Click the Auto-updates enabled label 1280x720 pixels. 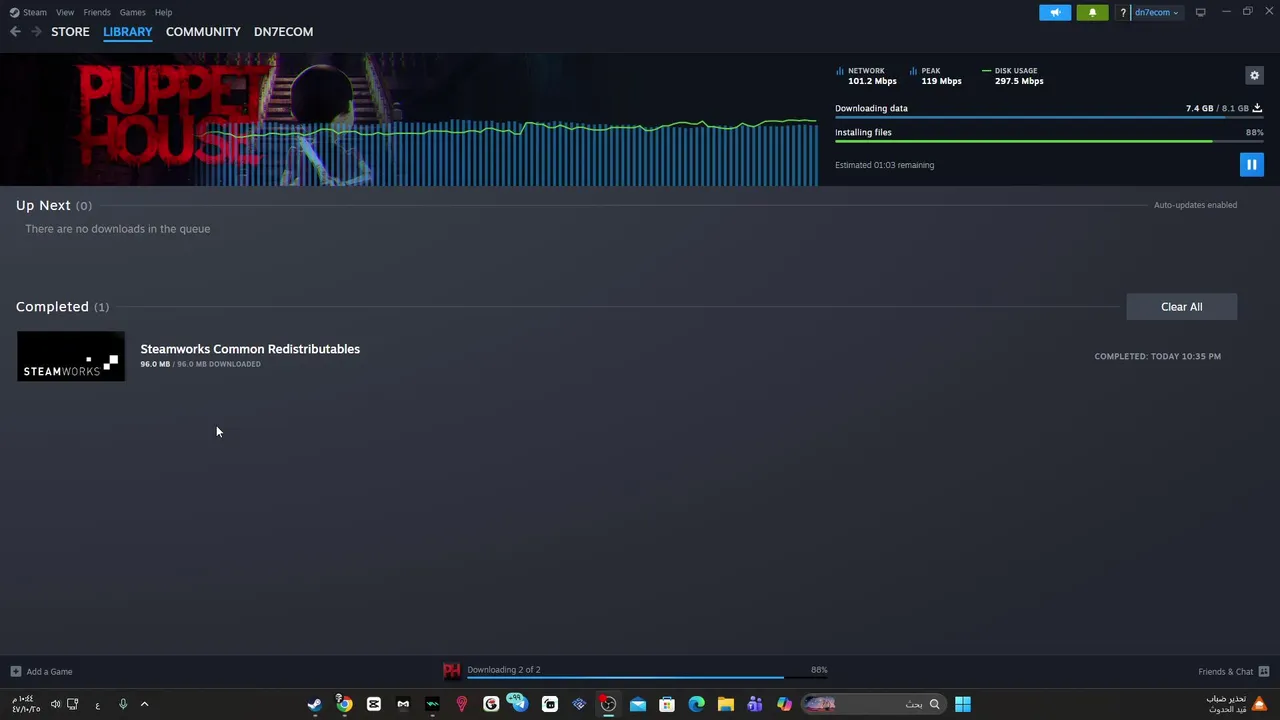coord(1195,205)
